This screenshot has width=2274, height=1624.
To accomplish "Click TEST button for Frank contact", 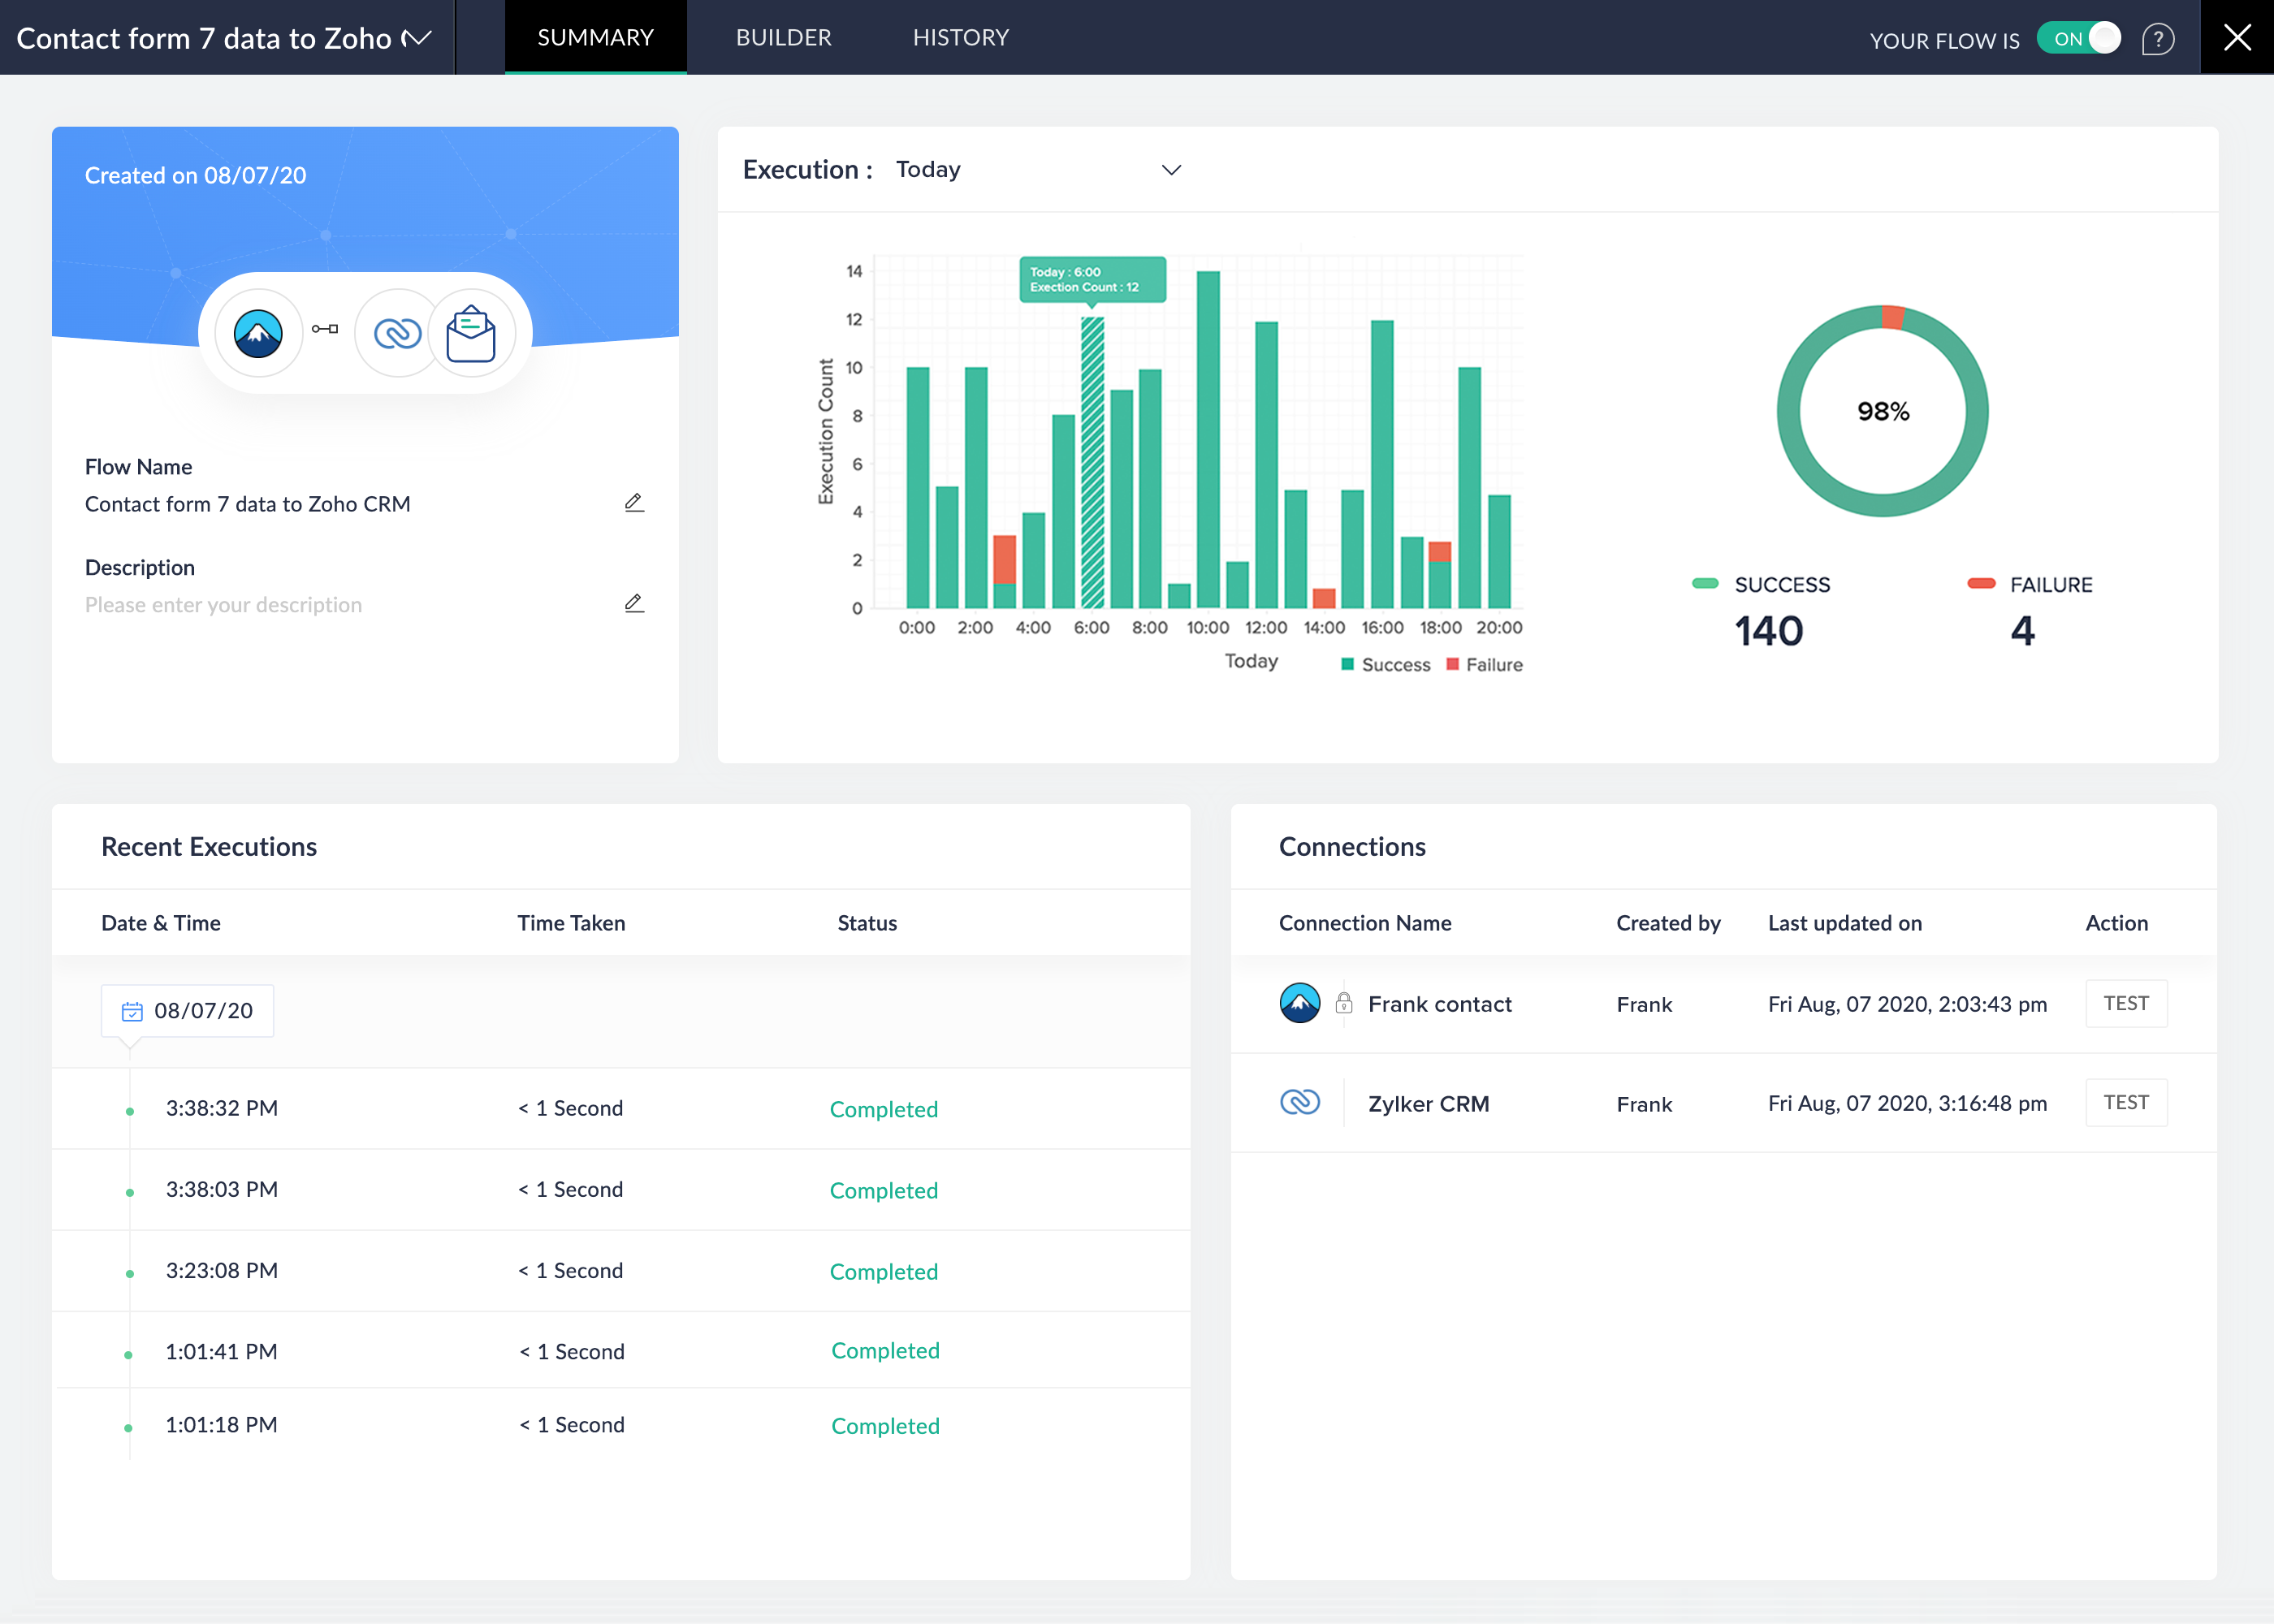I will point(2126,1004).
